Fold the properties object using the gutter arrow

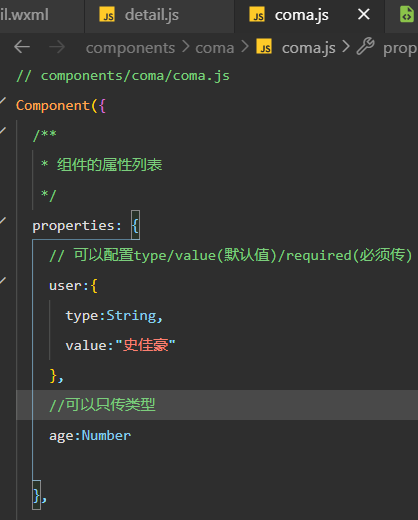click(x=3, y=220)
